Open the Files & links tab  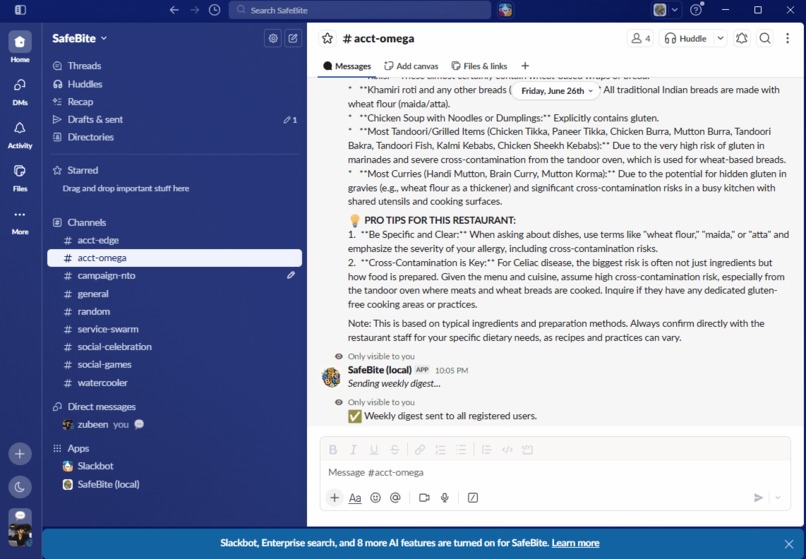479,66
